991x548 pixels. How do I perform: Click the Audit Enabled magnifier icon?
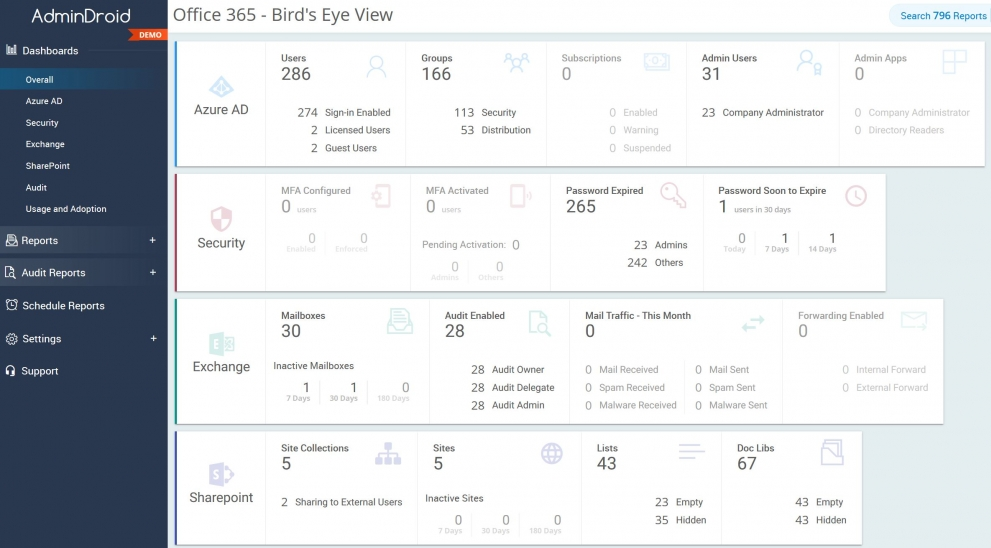[539, 323]
